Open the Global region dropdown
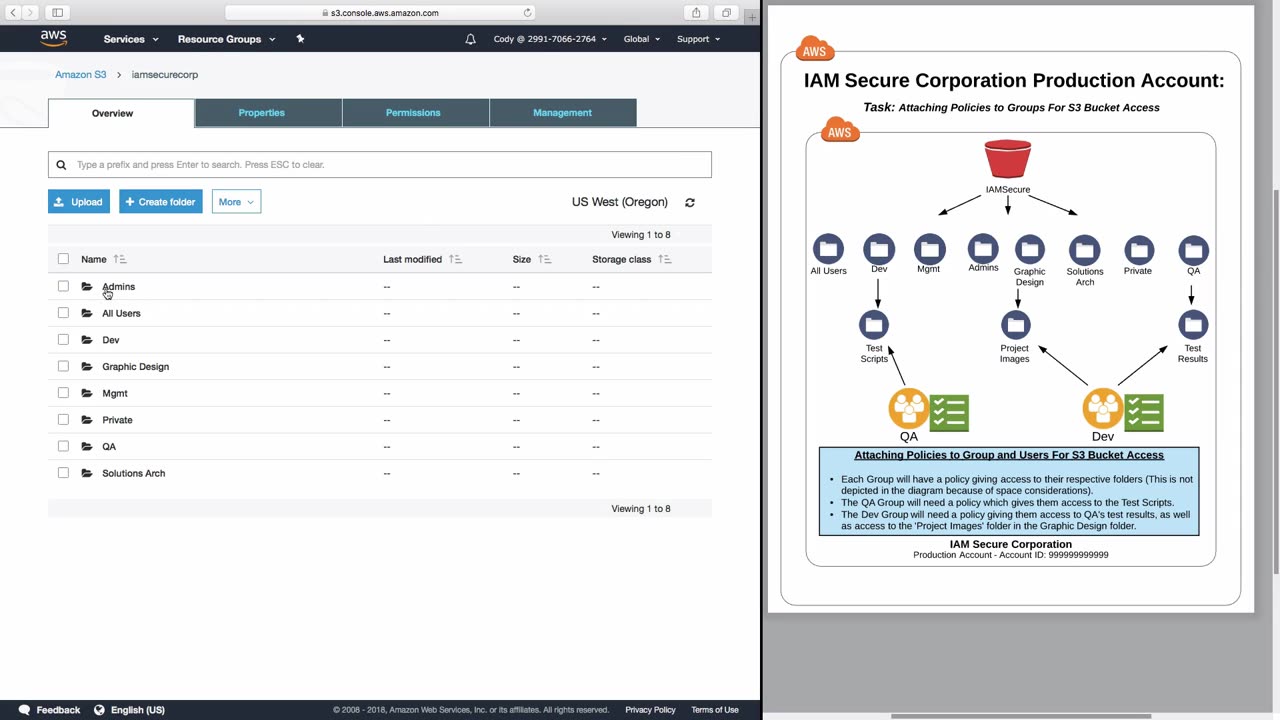The width and height of the screenshot is (1280, 720). point(642,39)
